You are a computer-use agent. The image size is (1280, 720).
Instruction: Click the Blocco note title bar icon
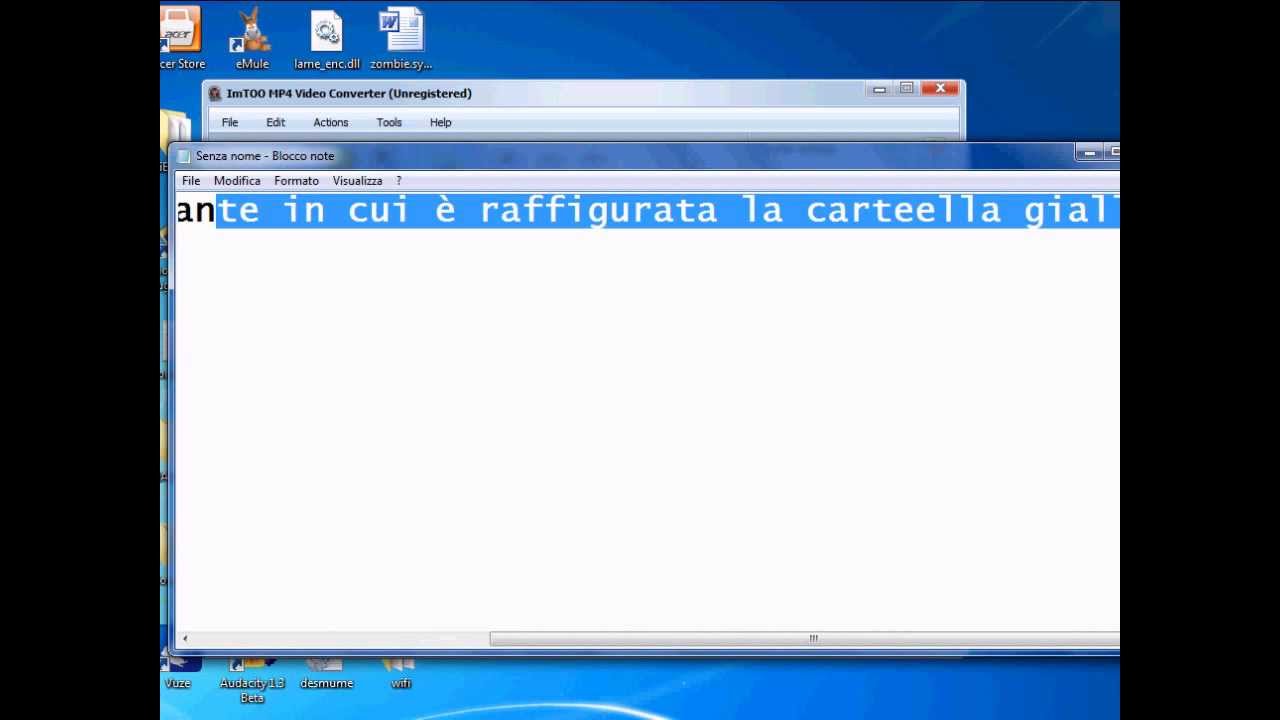point(184,156)
